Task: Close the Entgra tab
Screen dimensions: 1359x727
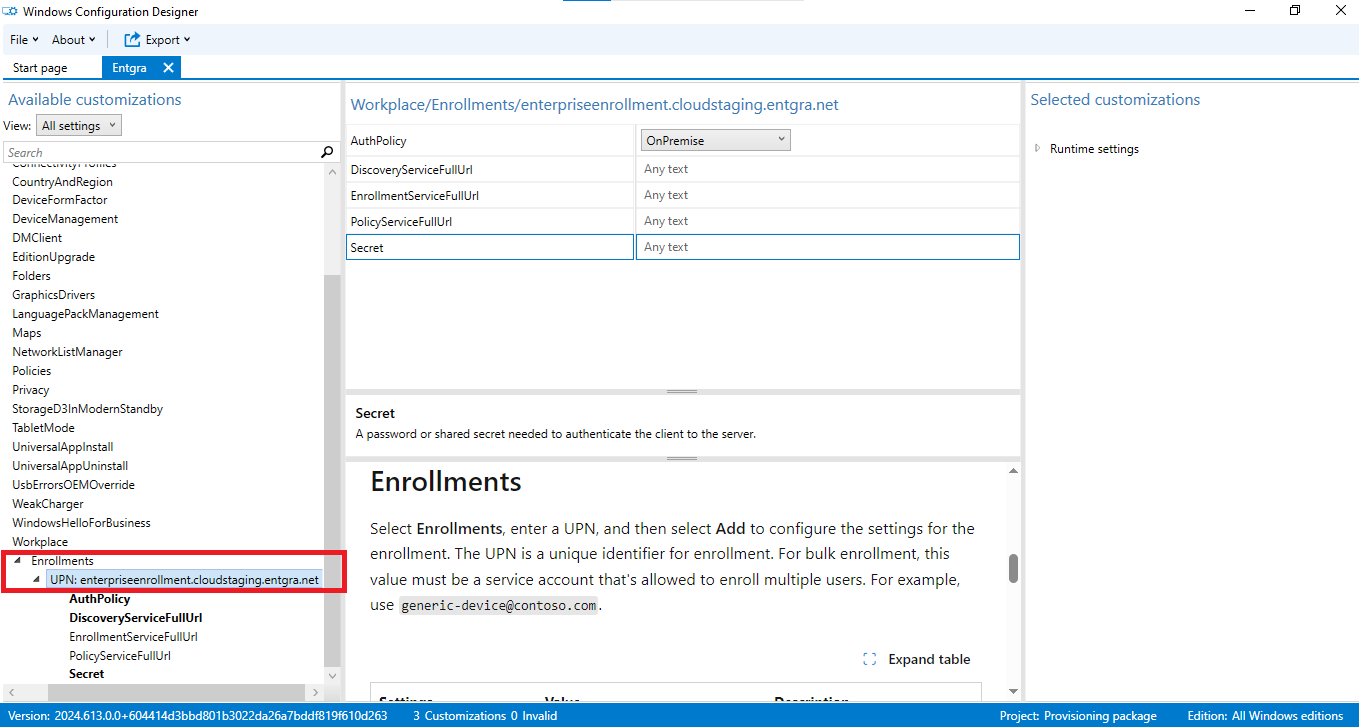Action: click(168, 68)
